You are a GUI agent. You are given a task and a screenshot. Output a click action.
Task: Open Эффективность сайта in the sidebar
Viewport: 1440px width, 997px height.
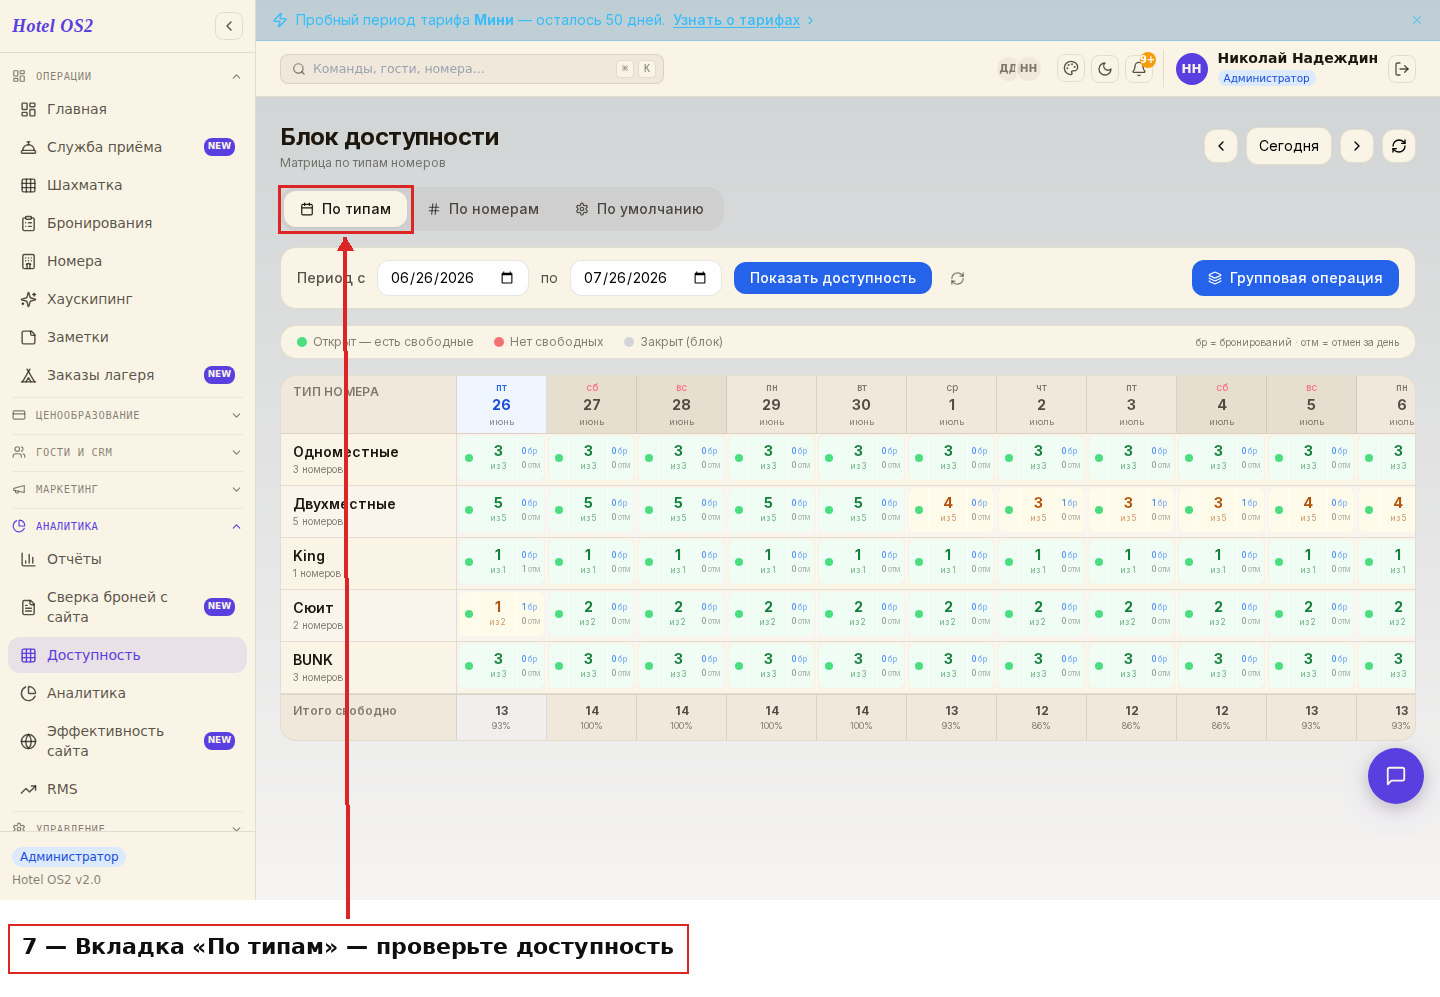127,741
